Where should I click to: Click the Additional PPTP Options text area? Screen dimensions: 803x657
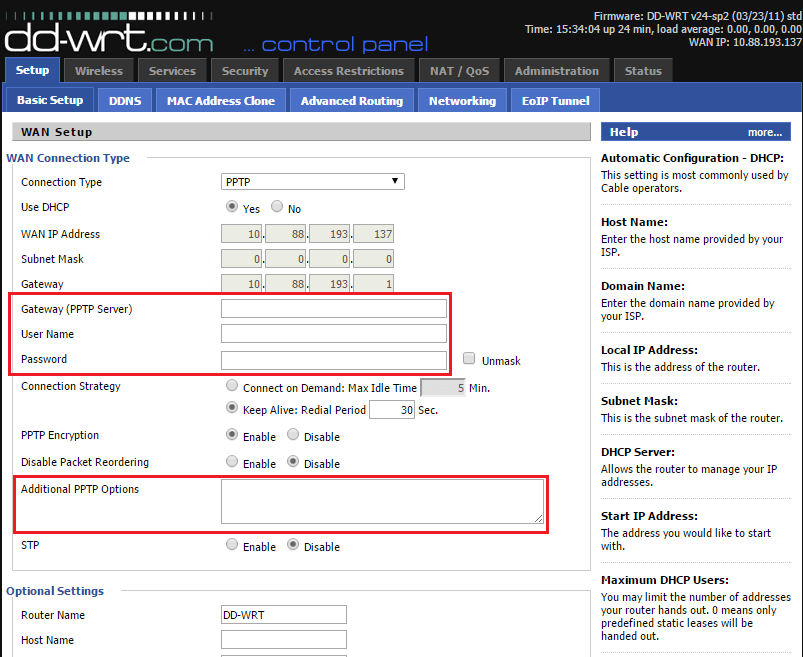click(x=382, y=501)
